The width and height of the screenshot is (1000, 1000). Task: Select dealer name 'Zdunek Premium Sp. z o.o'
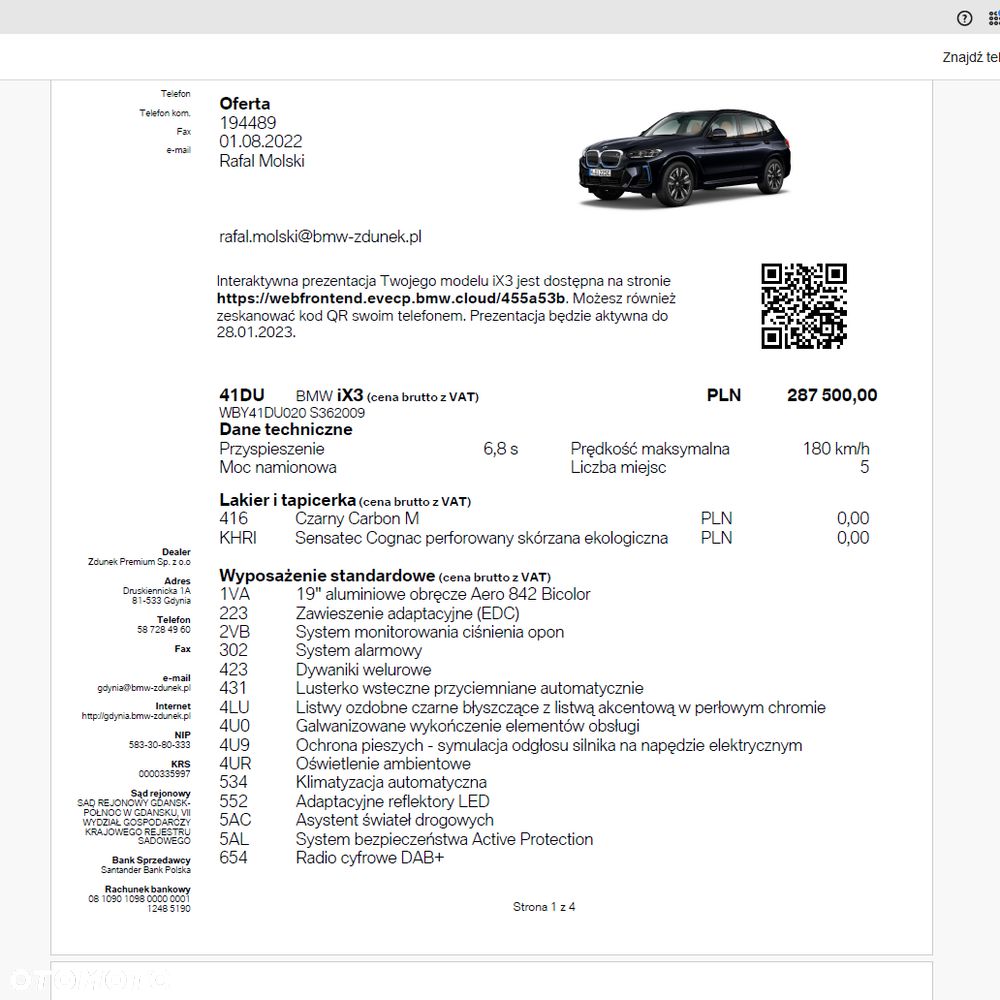(139, 562)
